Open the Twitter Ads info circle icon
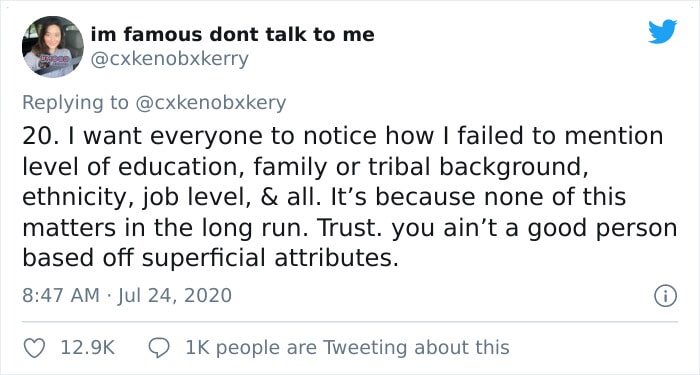Screen dimensions: 700x375 point(666,296)
